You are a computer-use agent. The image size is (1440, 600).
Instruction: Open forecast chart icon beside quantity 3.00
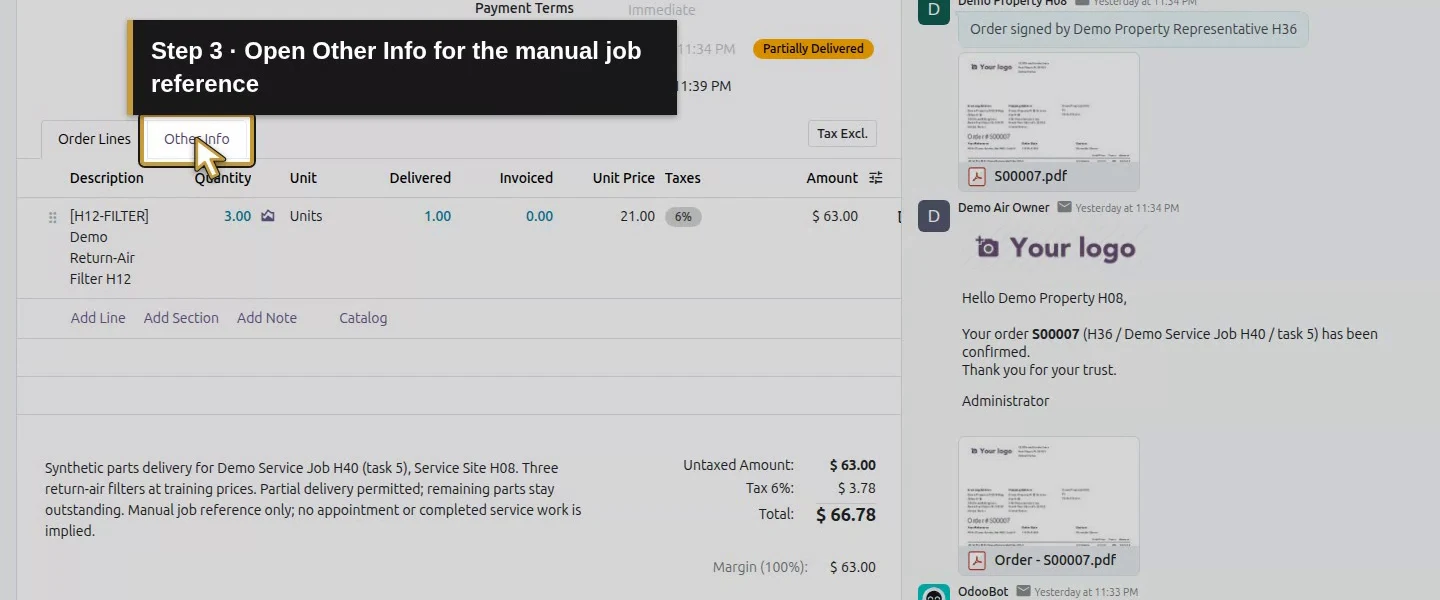(x=268, y=216)
